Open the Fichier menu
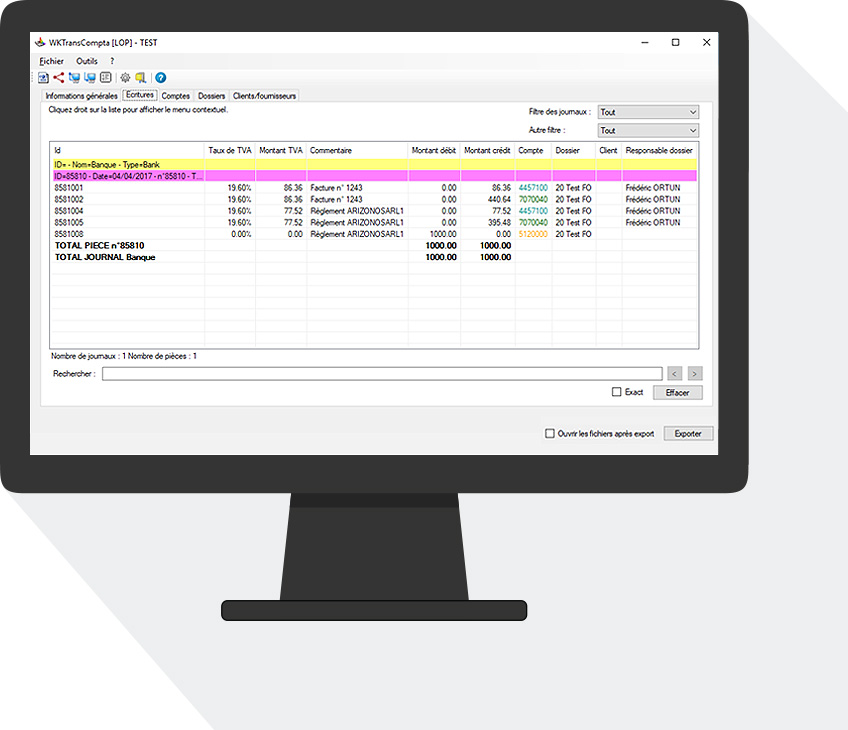Image resolution: width=848 pixels, height=730 pixels. (51, 61)
